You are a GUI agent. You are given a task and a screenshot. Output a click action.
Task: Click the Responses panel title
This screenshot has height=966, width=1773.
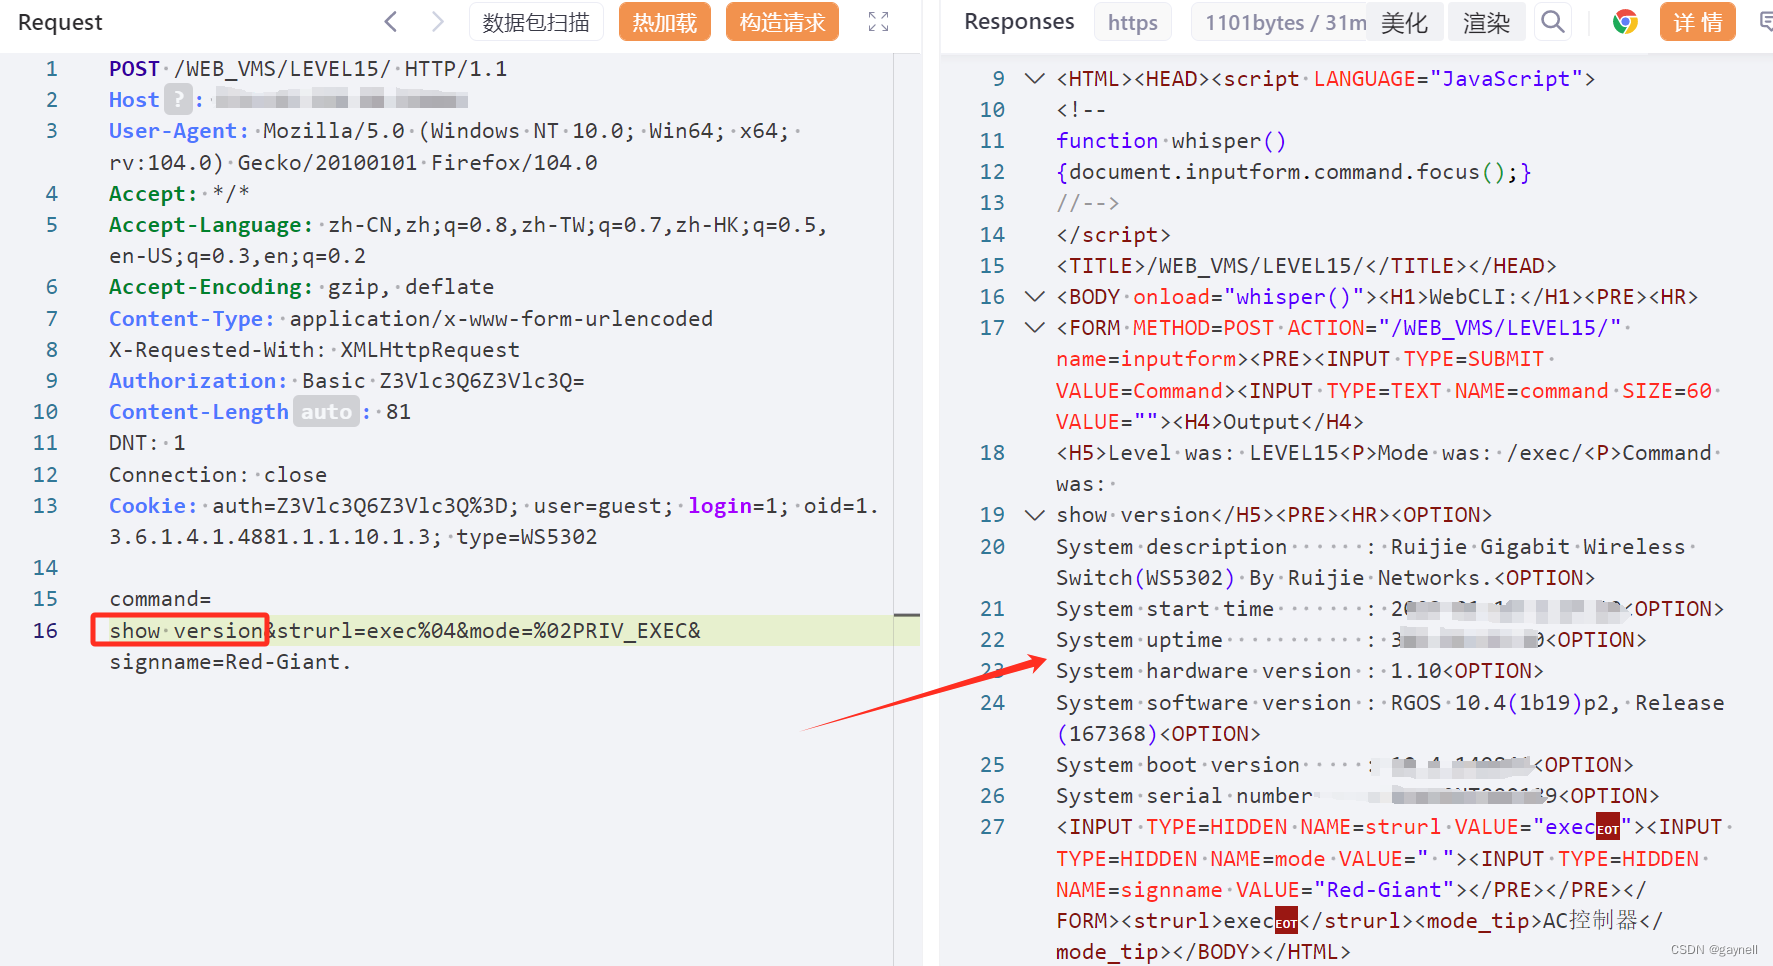point(1019,22)
